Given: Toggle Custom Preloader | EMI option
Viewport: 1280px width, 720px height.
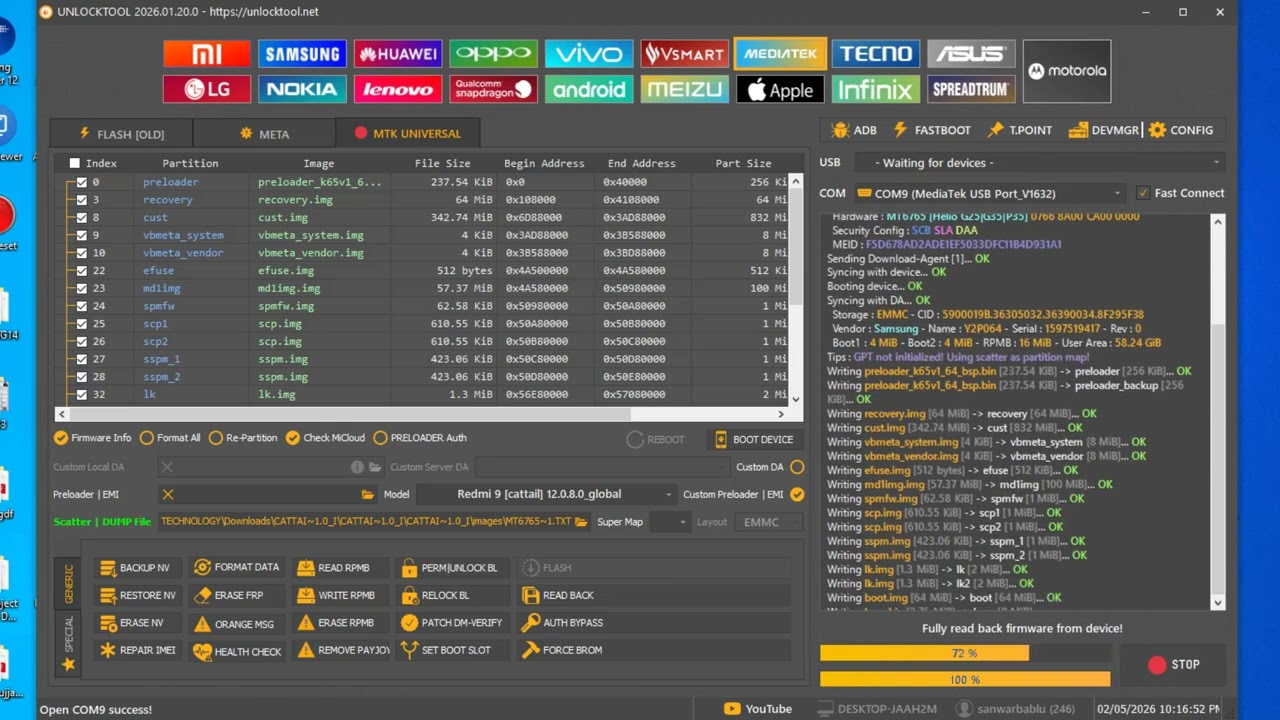Looking at the screenshot, I should (797, 494).
